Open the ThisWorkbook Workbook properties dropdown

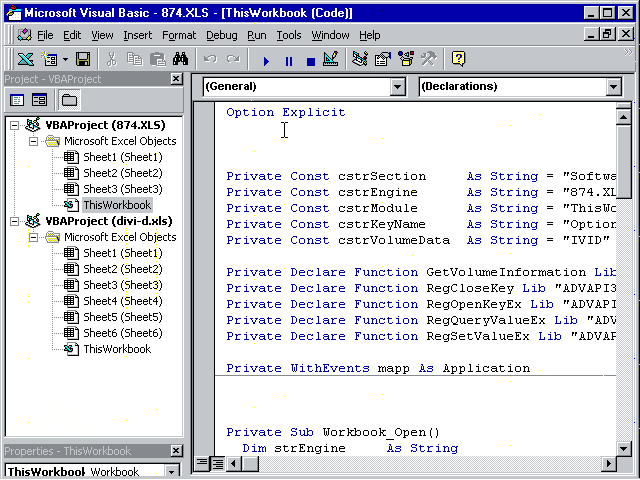(172, 472)
